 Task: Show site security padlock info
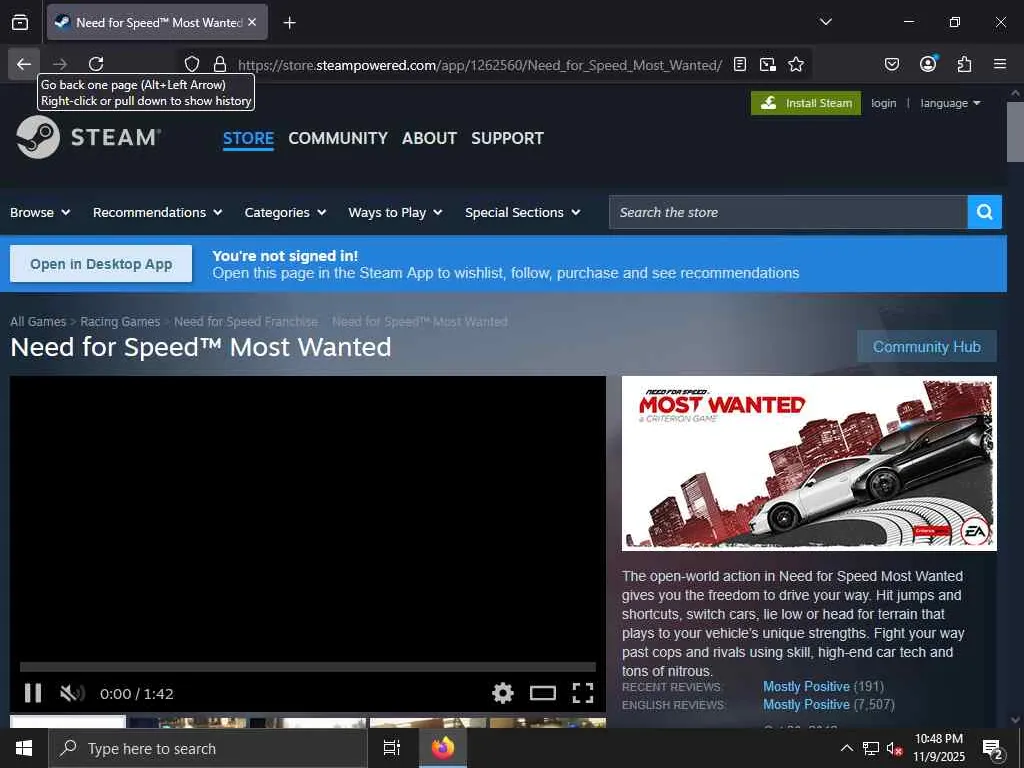220,64
